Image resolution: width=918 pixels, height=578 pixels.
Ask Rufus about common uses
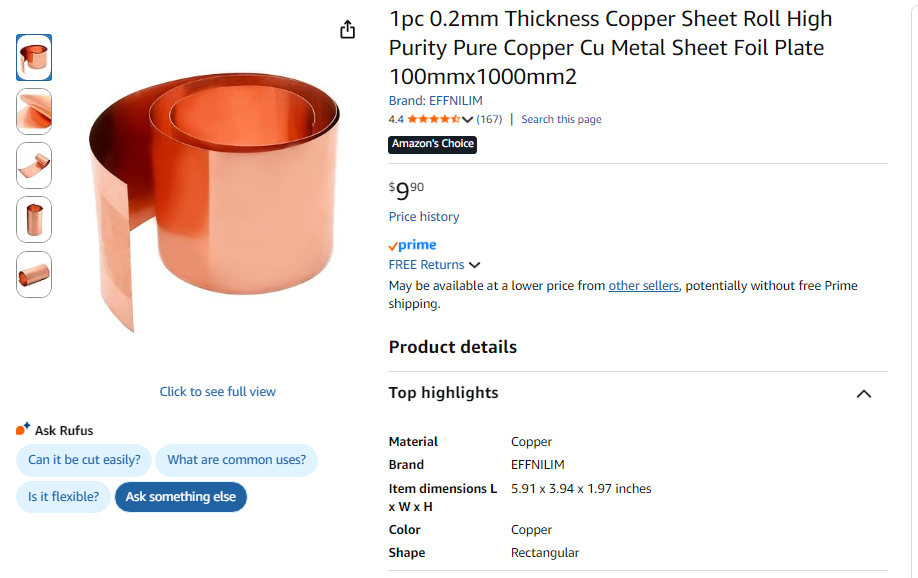pos(236,460)
